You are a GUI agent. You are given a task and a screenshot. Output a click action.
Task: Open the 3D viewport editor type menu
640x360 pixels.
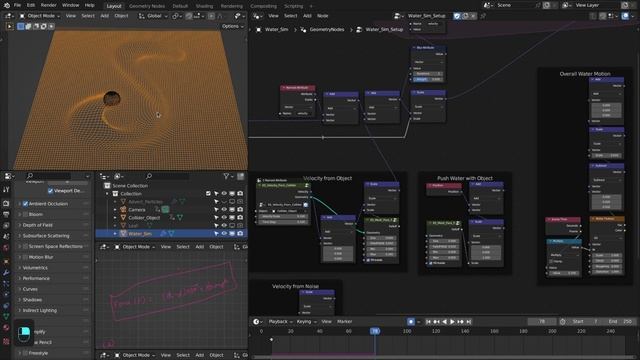pos(8,16)
